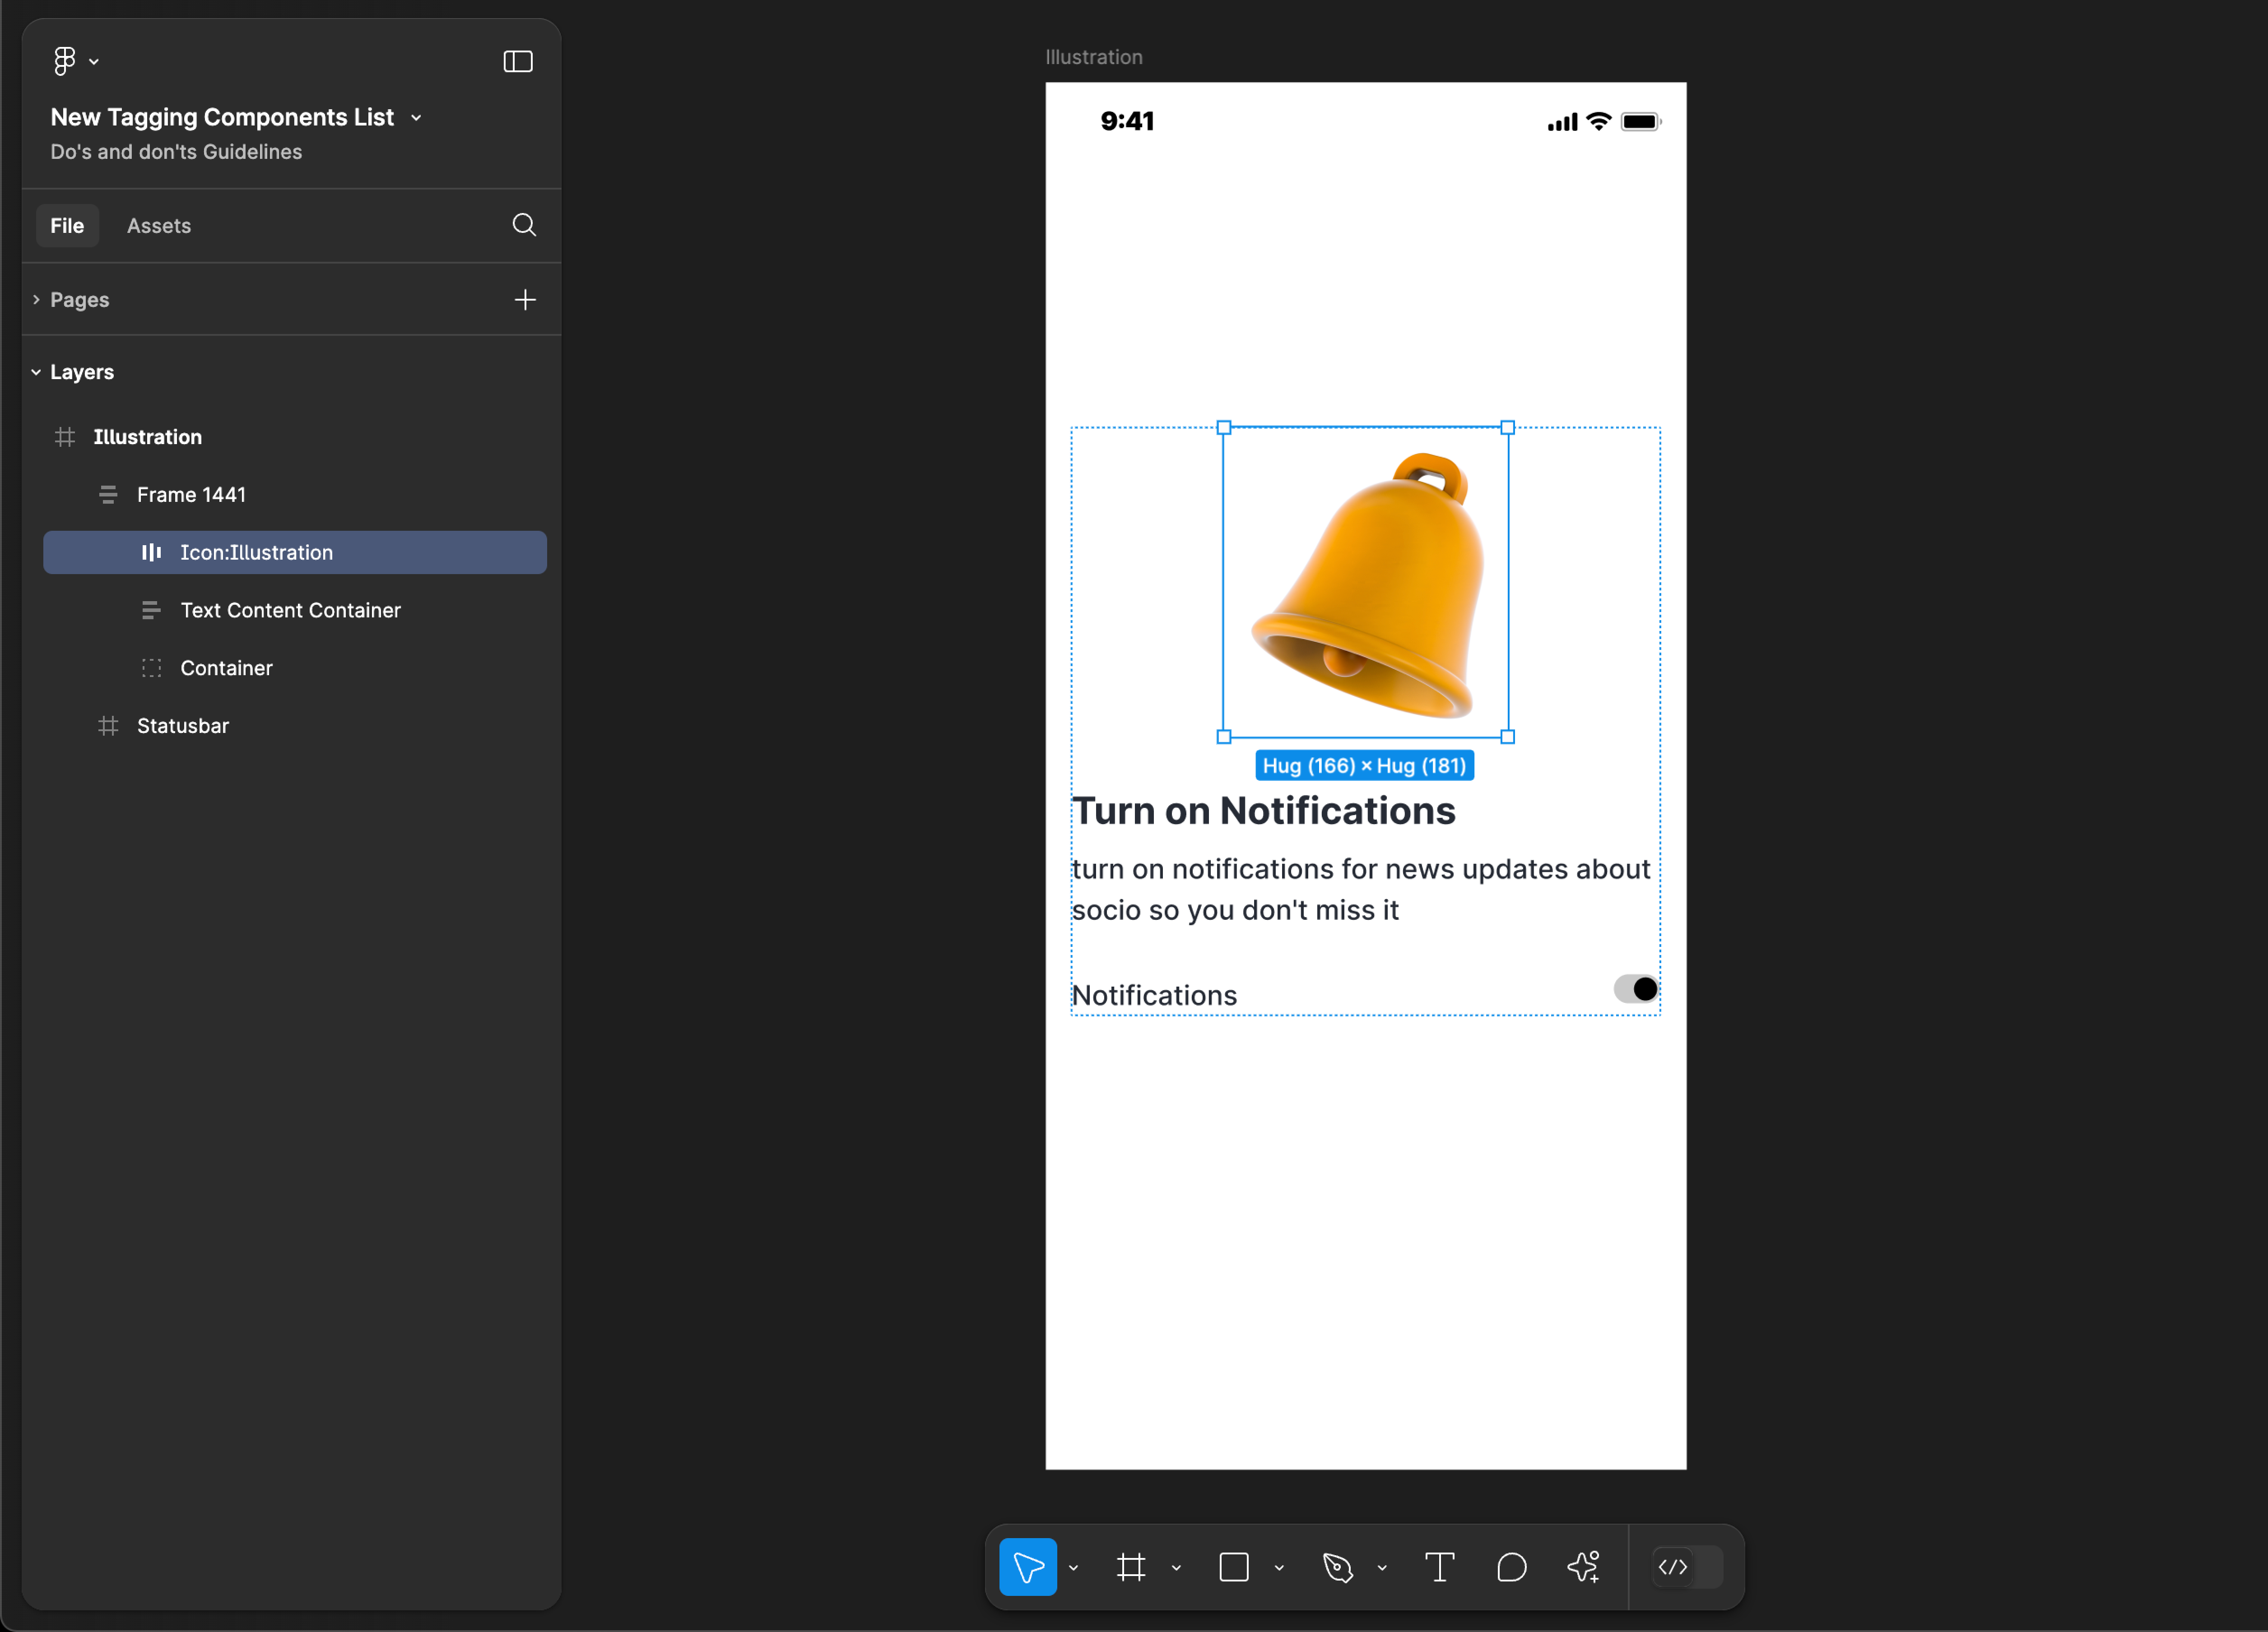Collapse the Layers section

[x=36, y=372]
